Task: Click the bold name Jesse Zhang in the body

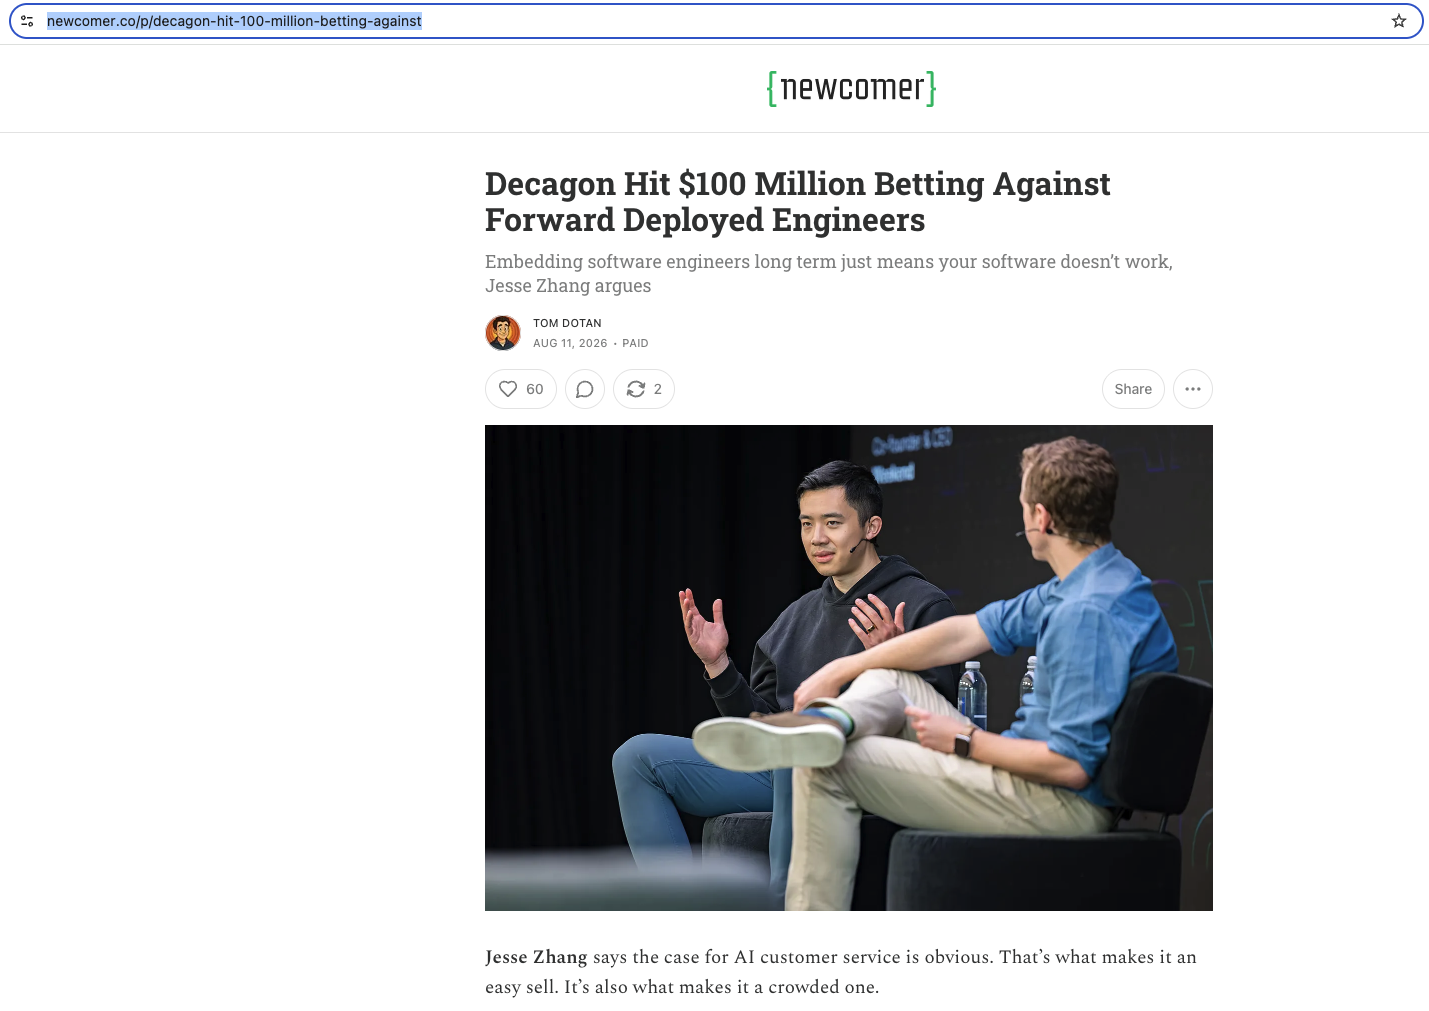Action: click(x=536, y=957)
